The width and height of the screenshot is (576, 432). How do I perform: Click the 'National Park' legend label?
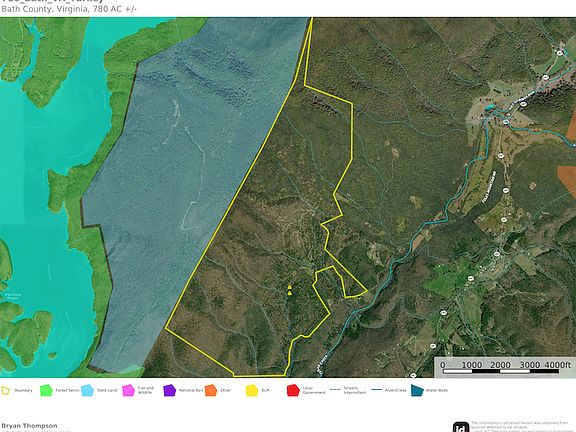[x=191, y=390]
